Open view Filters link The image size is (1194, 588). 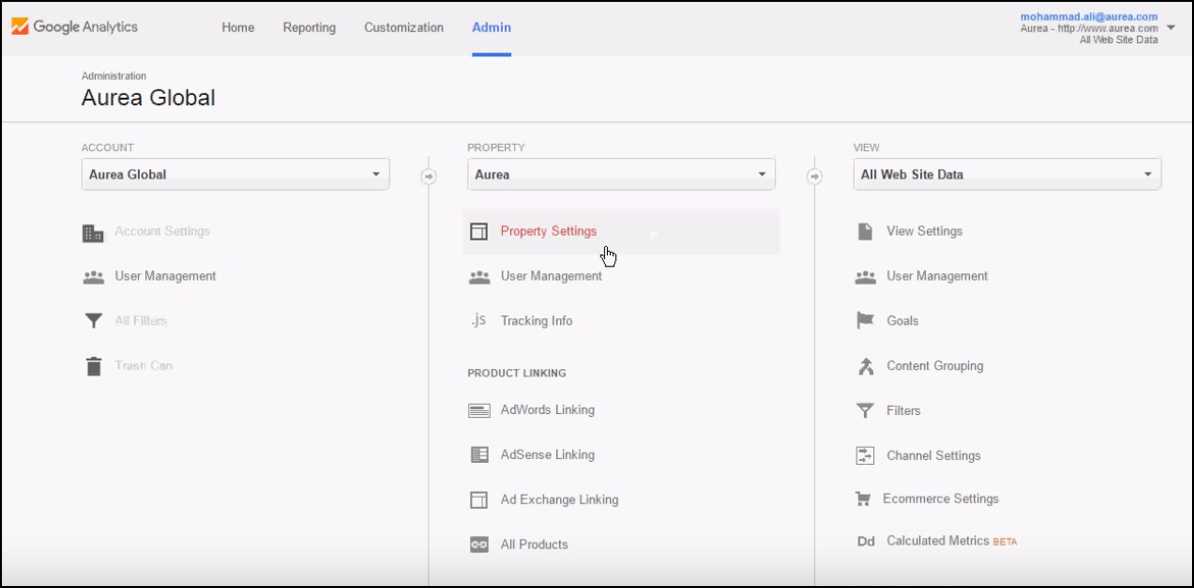tap(904, 411)
